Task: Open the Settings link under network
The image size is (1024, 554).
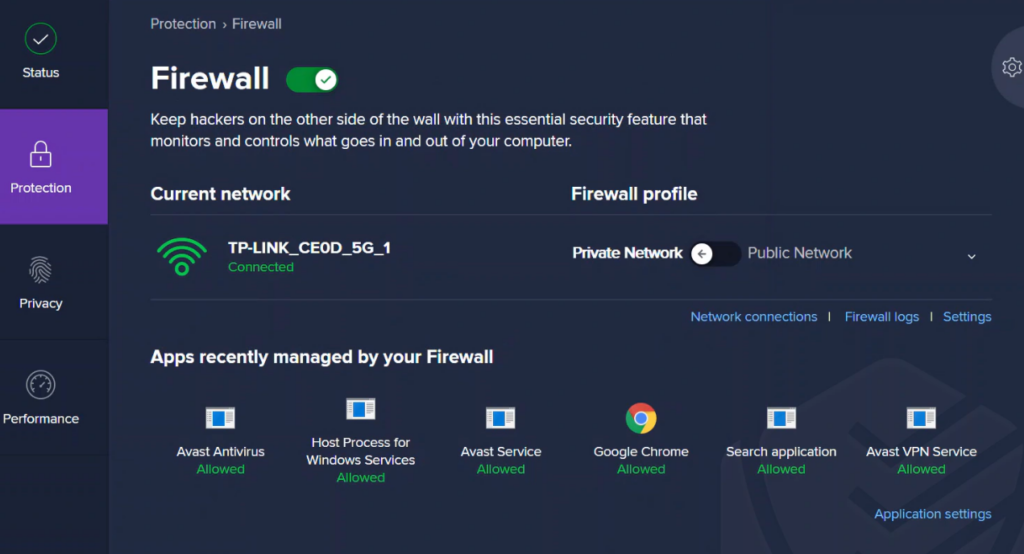Action: [967, 317]
